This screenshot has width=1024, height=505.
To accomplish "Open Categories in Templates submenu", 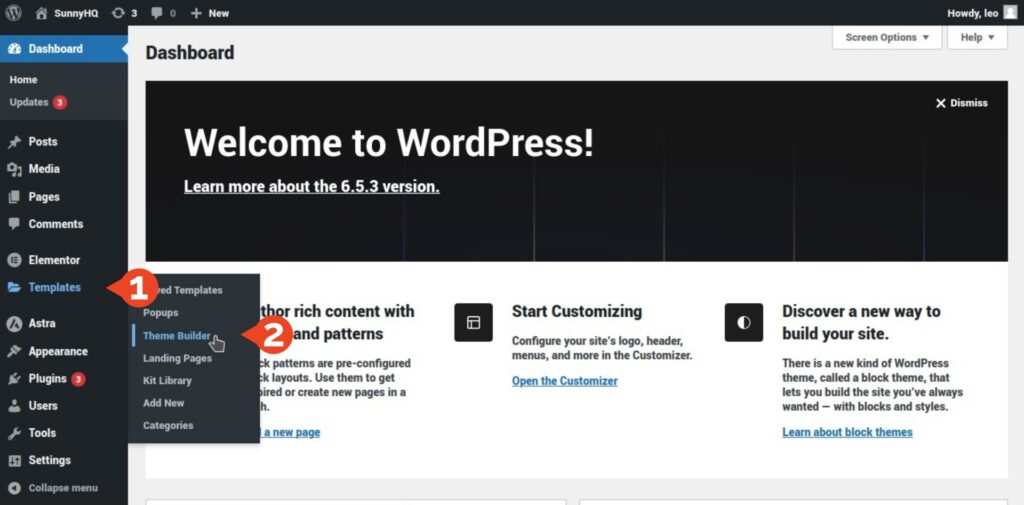I will (x=168, y=425).
